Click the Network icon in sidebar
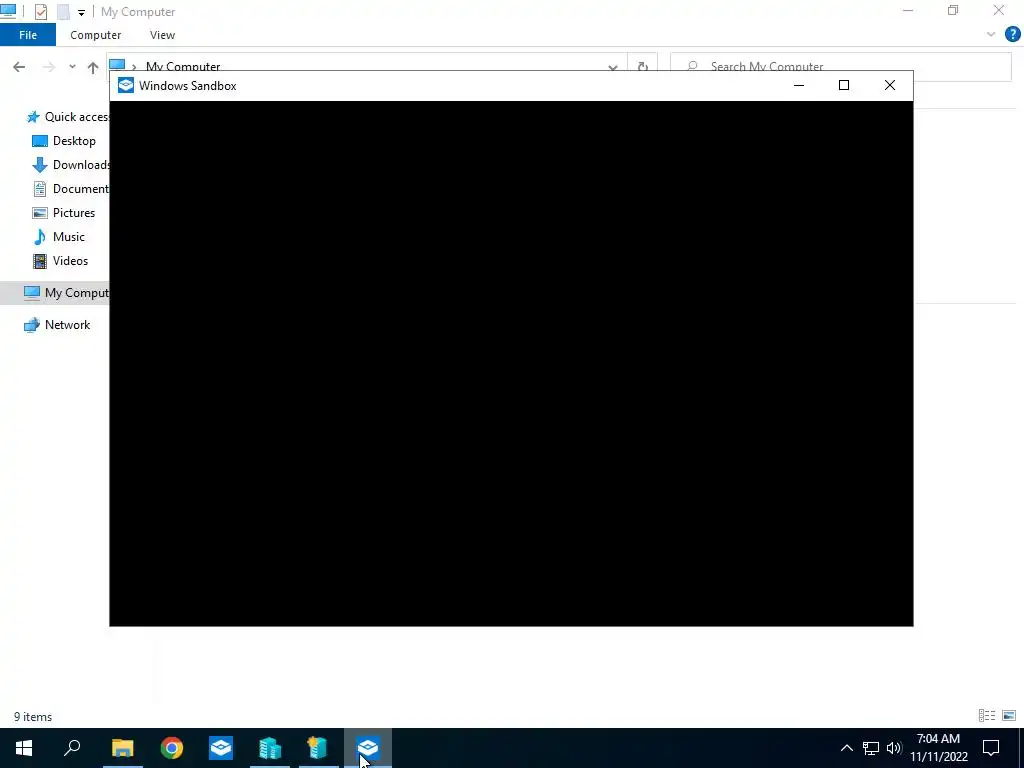 tap(31, 325)
